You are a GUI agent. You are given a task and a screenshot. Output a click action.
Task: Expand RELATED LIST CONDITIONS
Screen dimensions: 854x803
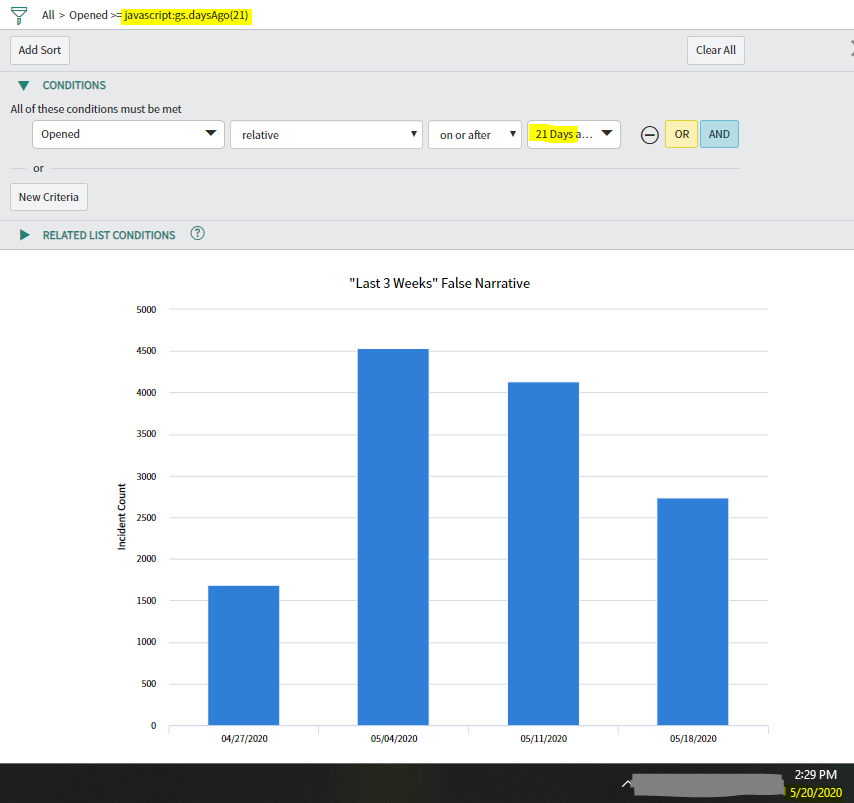[x=24, y=234]
